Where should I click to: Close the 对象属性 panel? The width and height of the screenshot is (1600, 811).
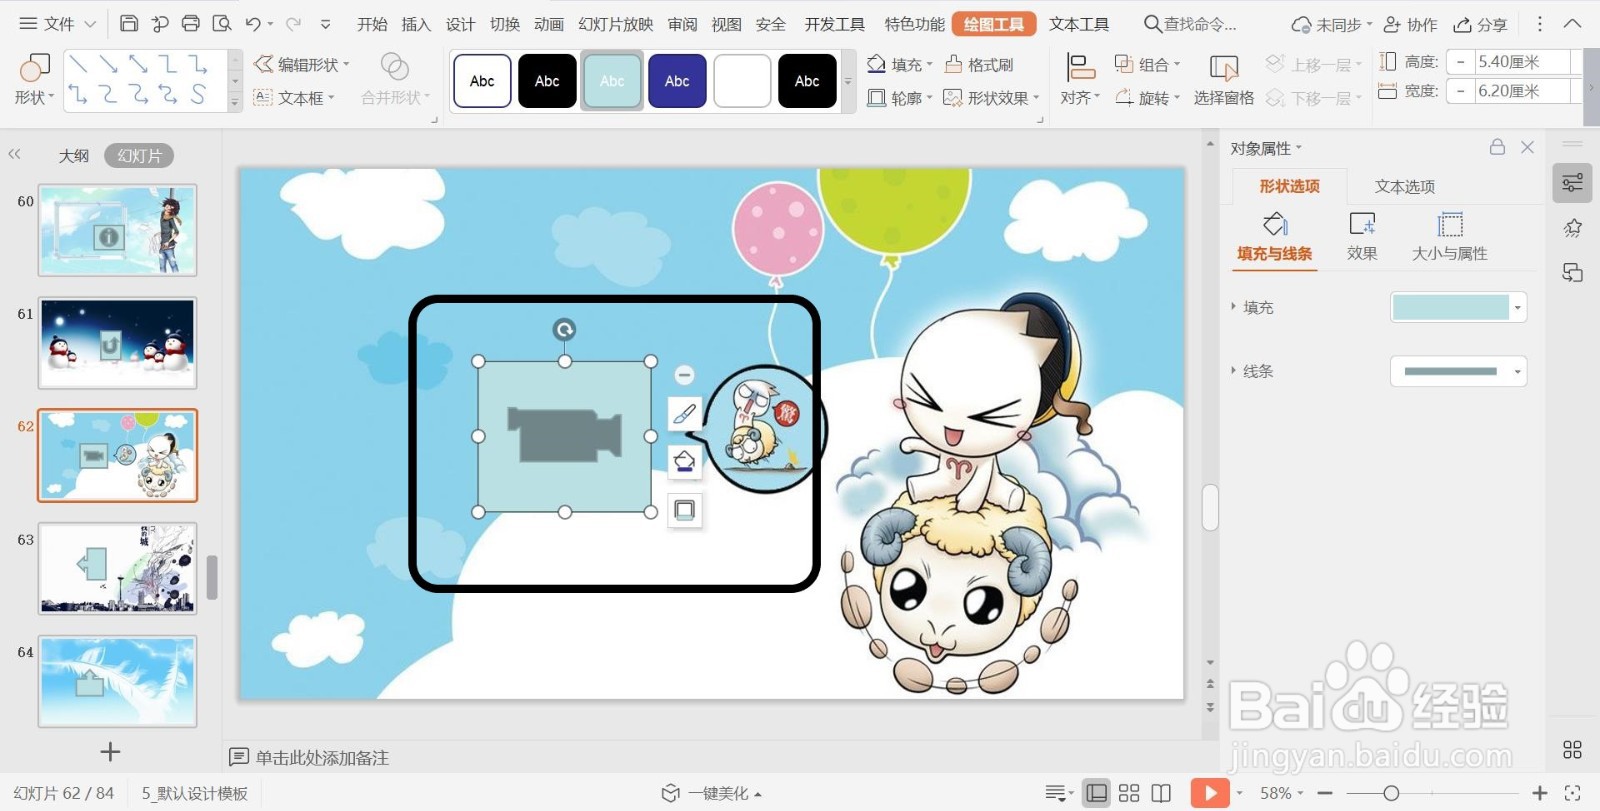pos(1527,147)
